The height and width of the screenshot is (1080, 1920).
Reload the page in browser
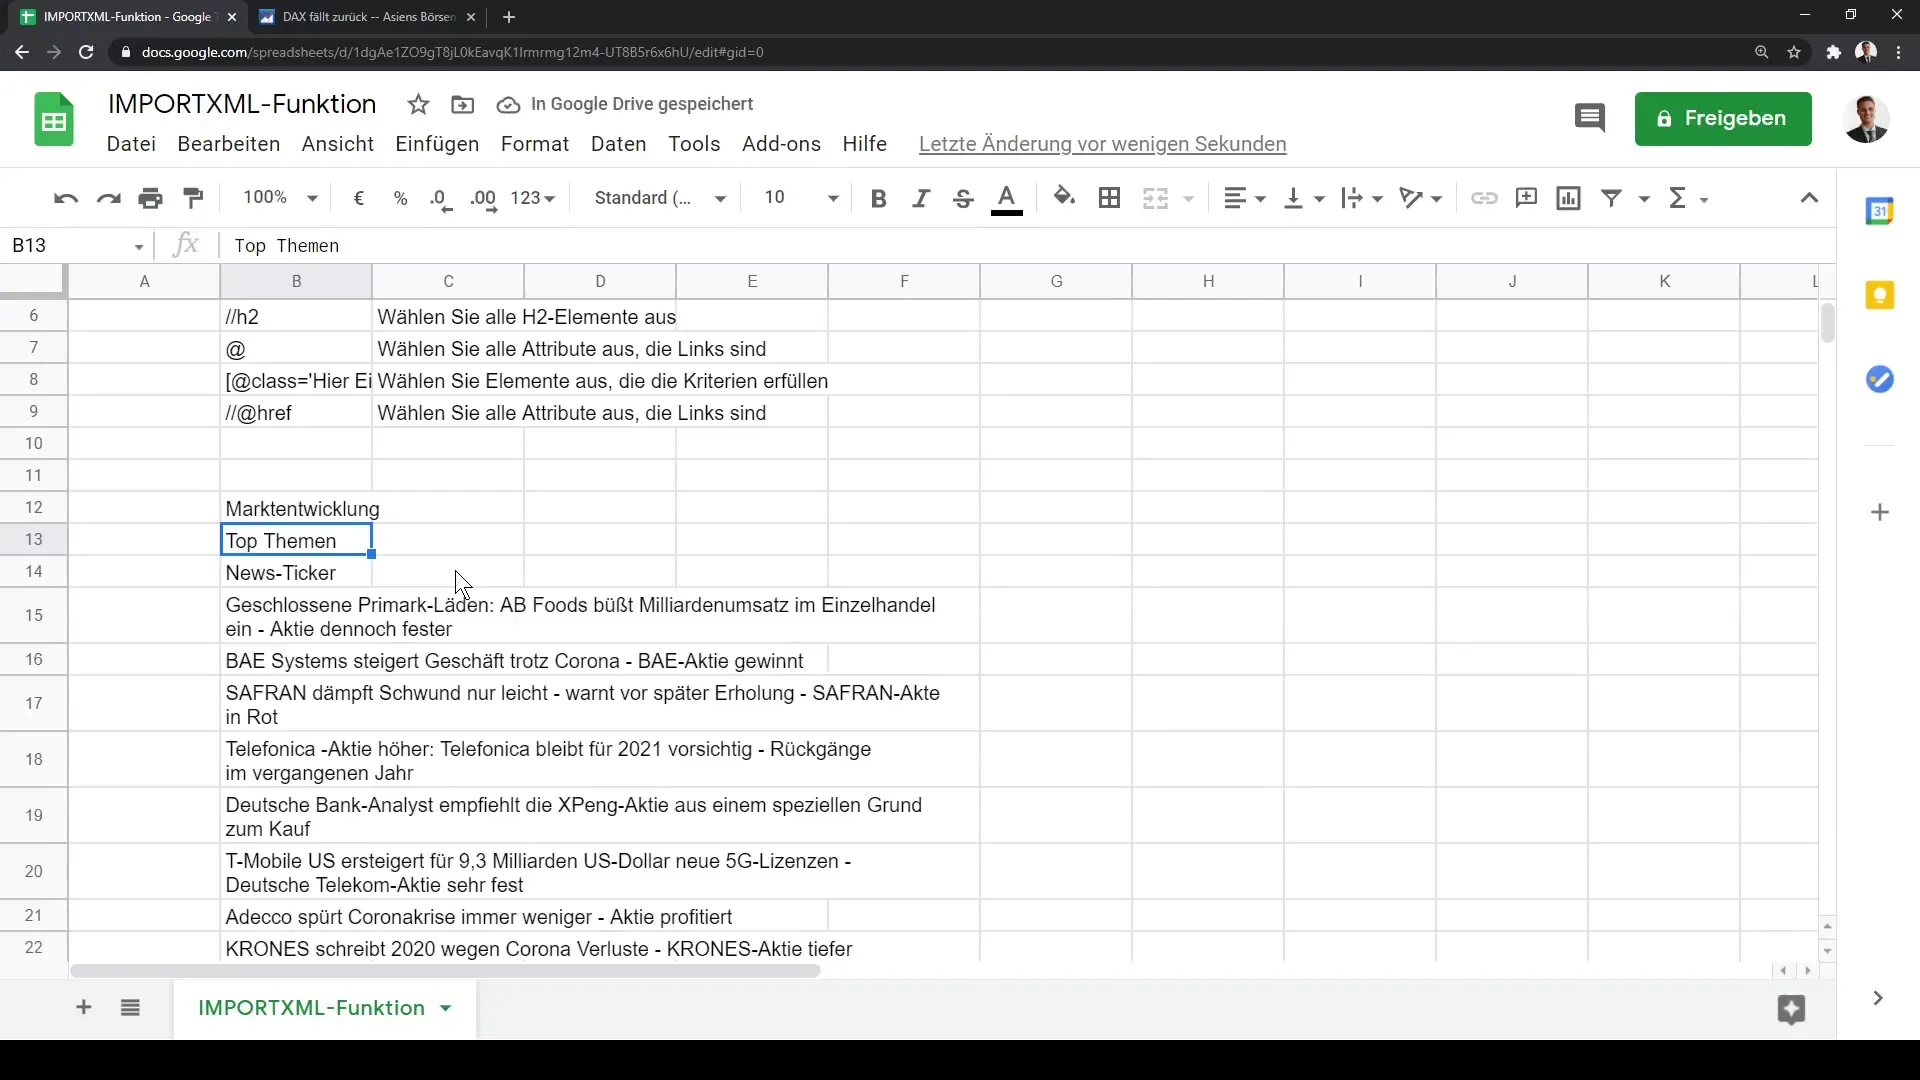86,52
